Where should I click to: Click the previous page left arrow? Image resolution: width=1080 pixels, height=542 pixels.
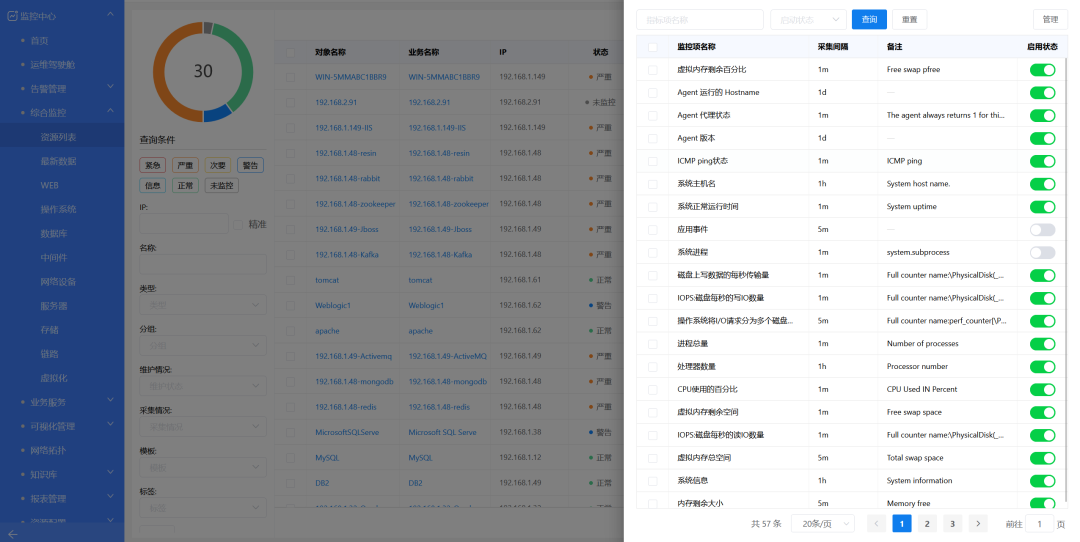[876, 523]
